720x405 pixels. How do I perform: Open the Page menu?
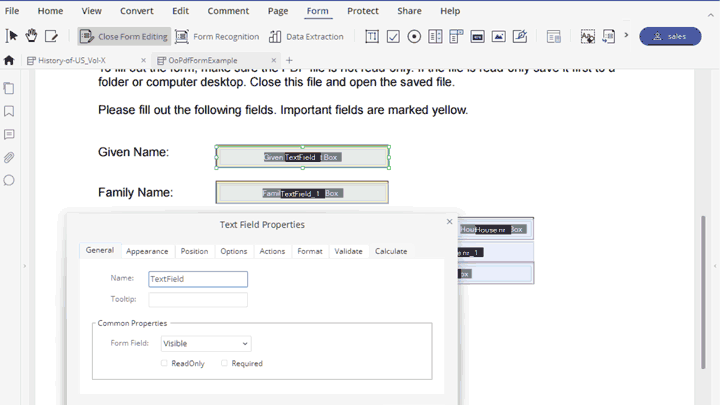(x=278, y=11)
